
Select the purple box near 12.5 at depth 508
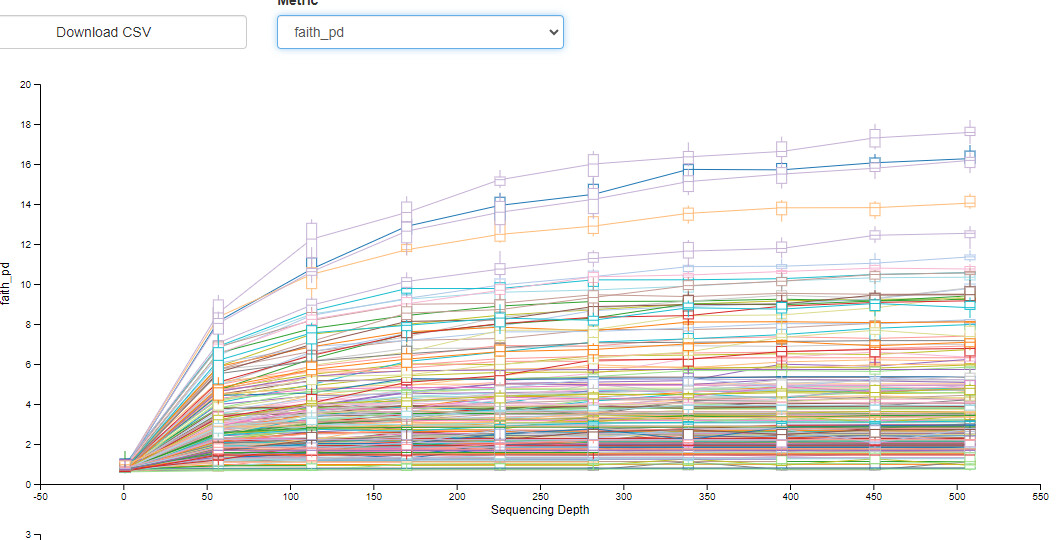(x=969, y=233)
